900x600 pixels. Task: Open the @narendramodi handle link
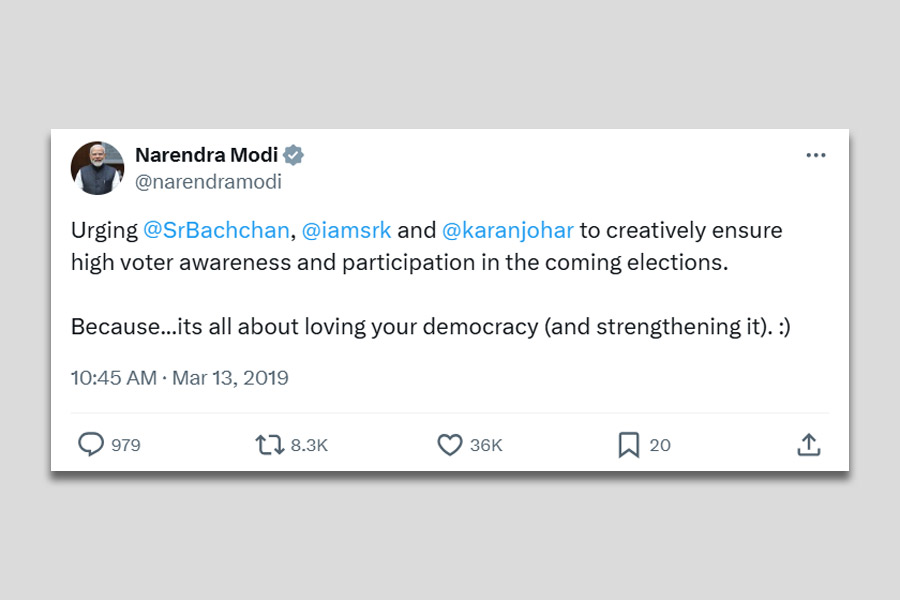(208, 182)
